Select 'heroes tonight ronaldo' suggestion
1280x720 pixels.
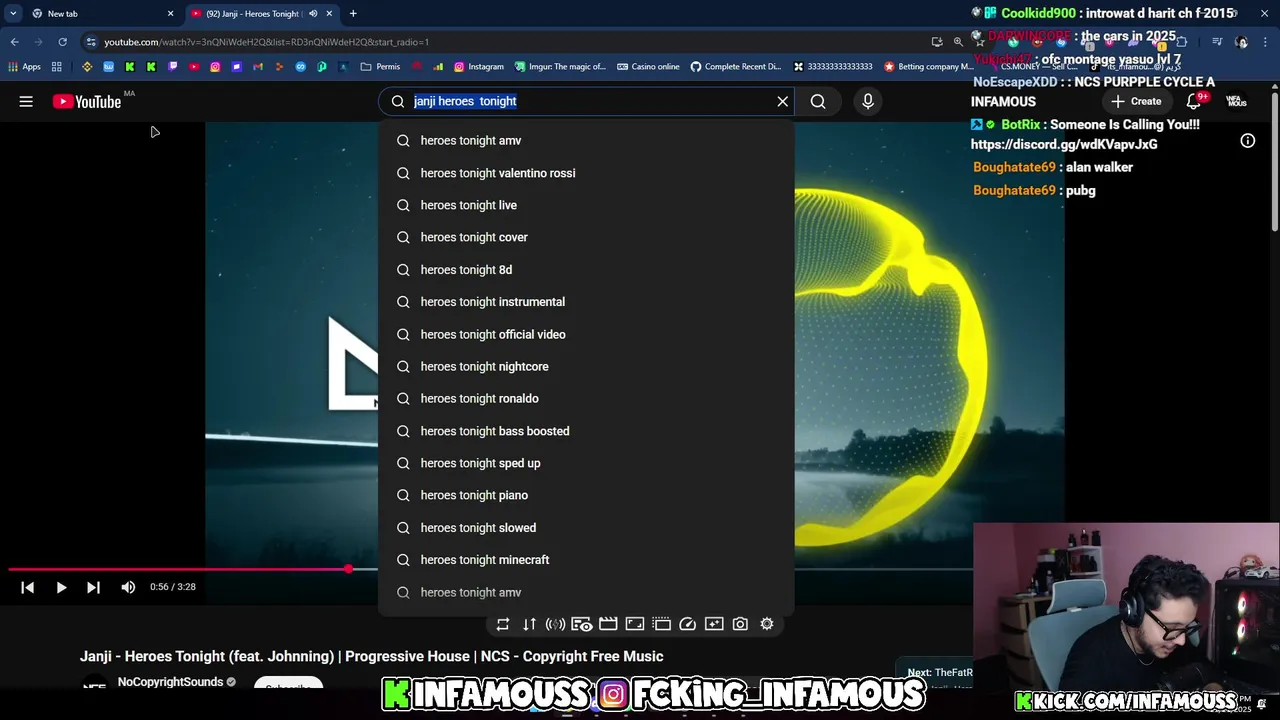click(586, 398)
